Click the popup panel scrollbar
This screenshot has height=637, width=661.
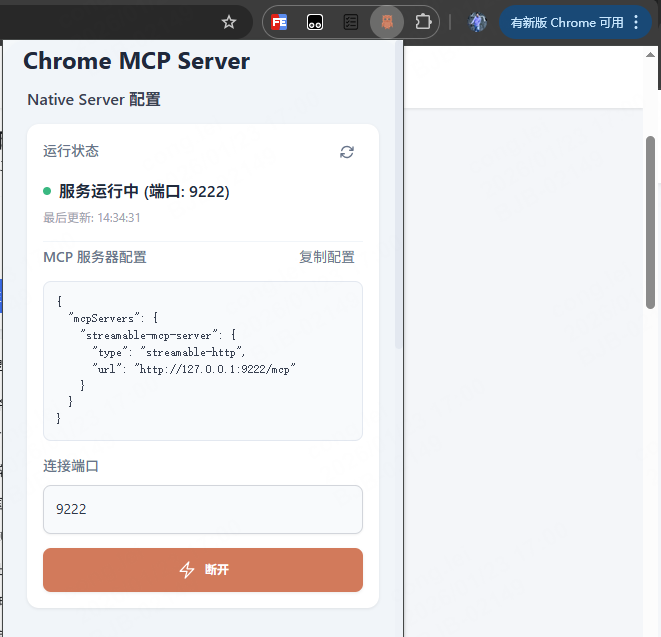point(398,194)
